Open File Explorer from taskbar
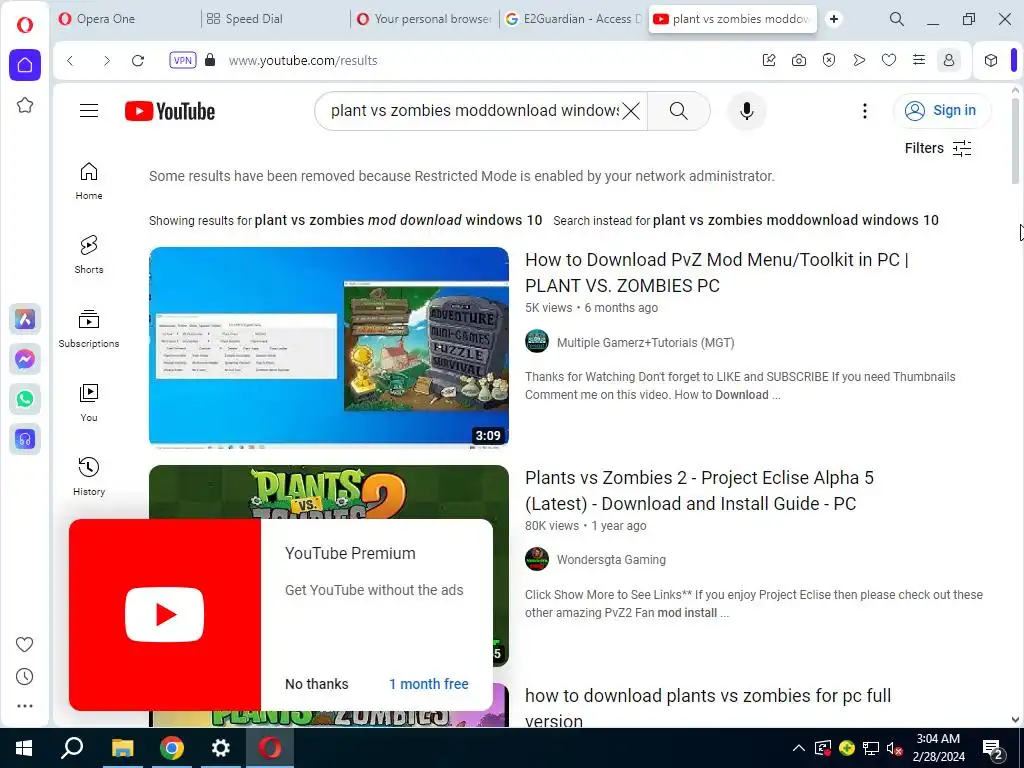Viewport: 1024px width, 768px height. [122, 748]
